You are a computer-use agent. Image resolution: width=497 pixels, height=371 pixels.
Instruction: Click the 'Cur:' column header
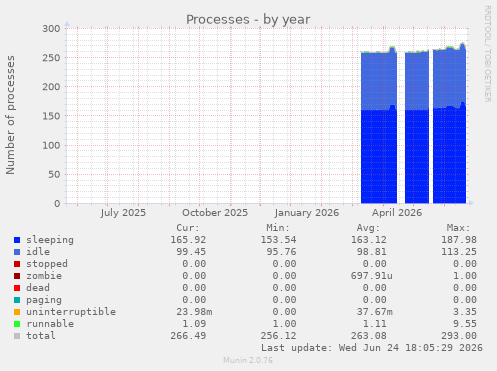188,228
